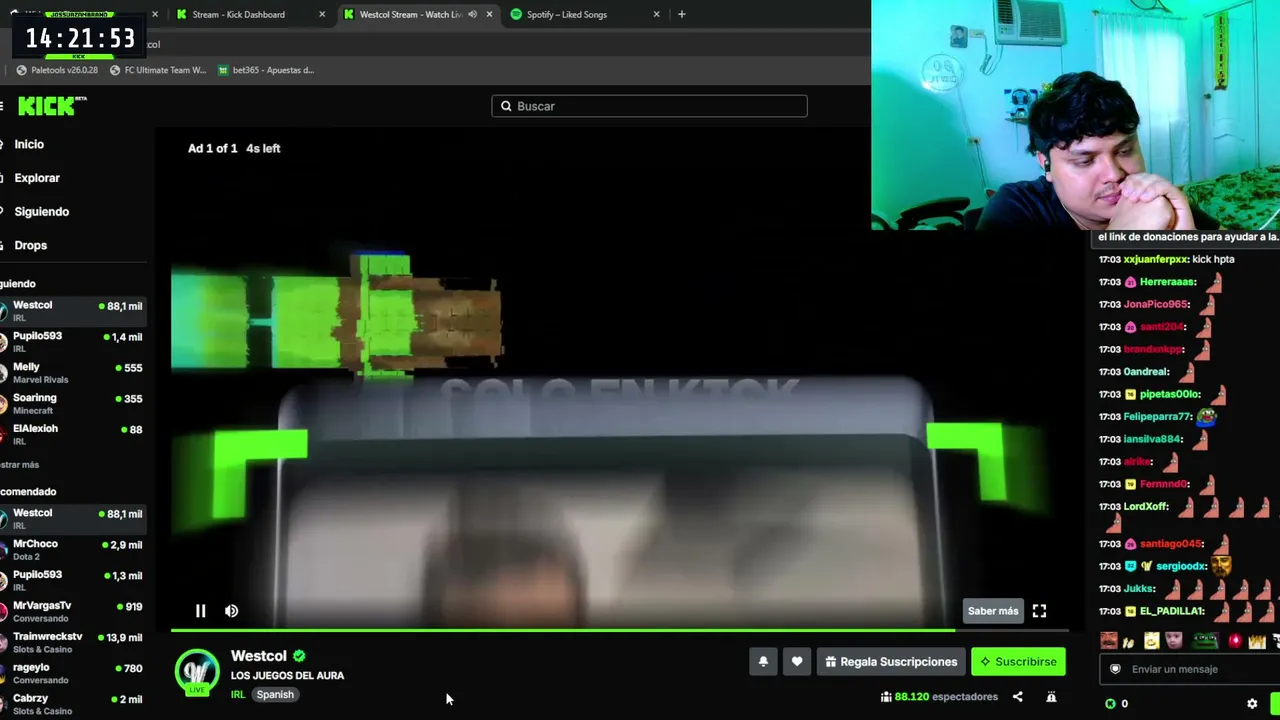Open Inicio in the sidebar

[29, 144]
